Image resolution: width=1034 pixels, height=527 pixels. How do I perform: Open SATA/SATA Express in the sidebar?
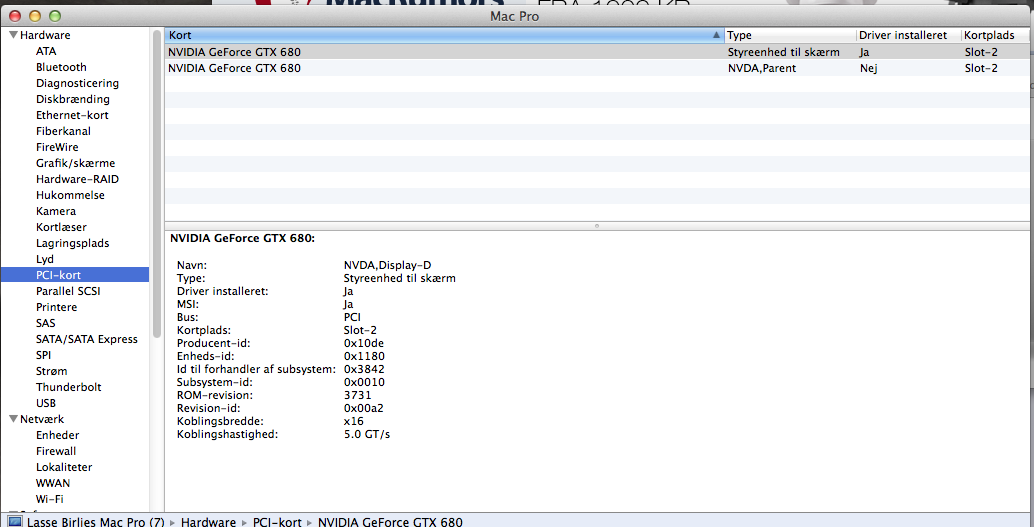coord(86,339)
